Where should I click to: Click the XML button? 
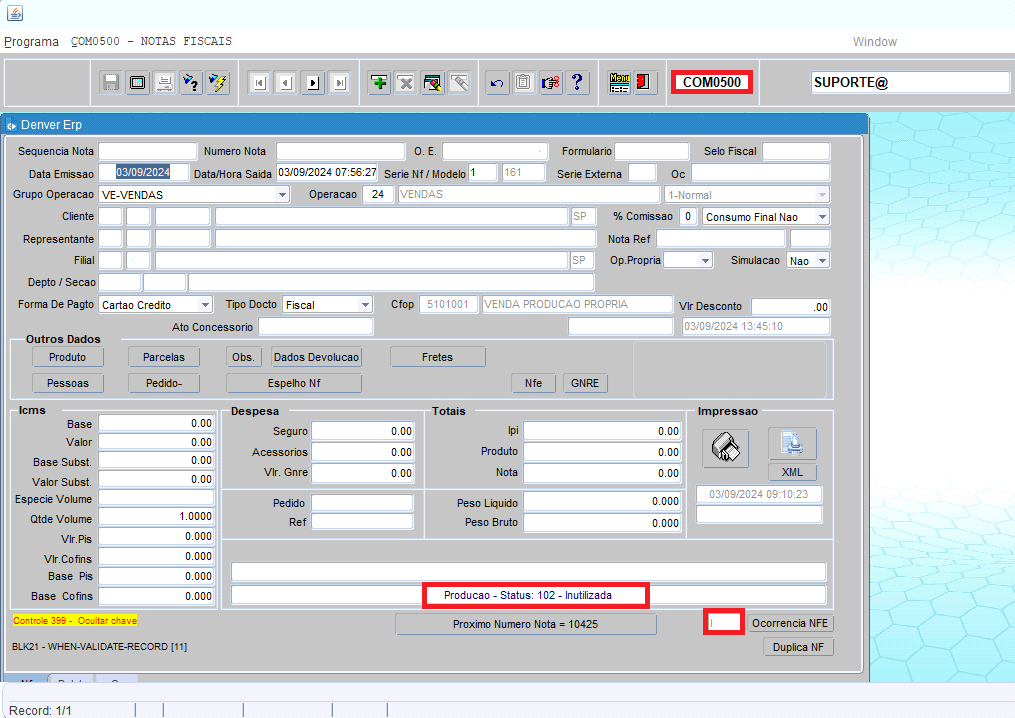pyautogui.click(x=792, y=472)
